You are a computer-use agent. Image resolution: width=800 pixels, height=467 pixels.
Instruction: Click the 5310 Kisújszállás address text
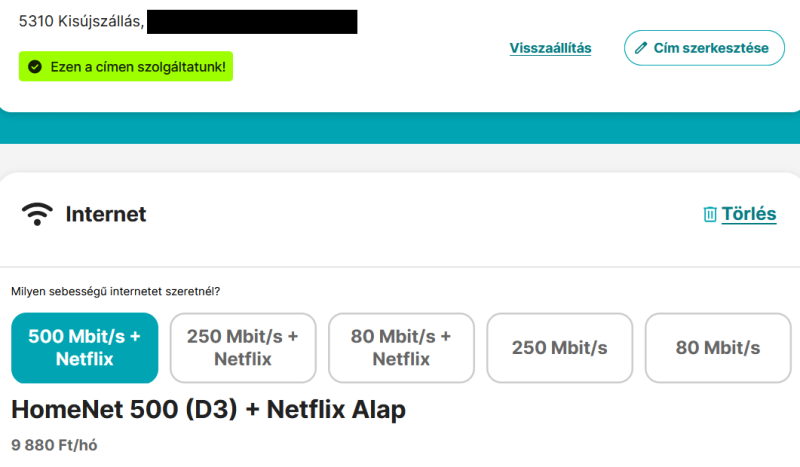[81, 21]
